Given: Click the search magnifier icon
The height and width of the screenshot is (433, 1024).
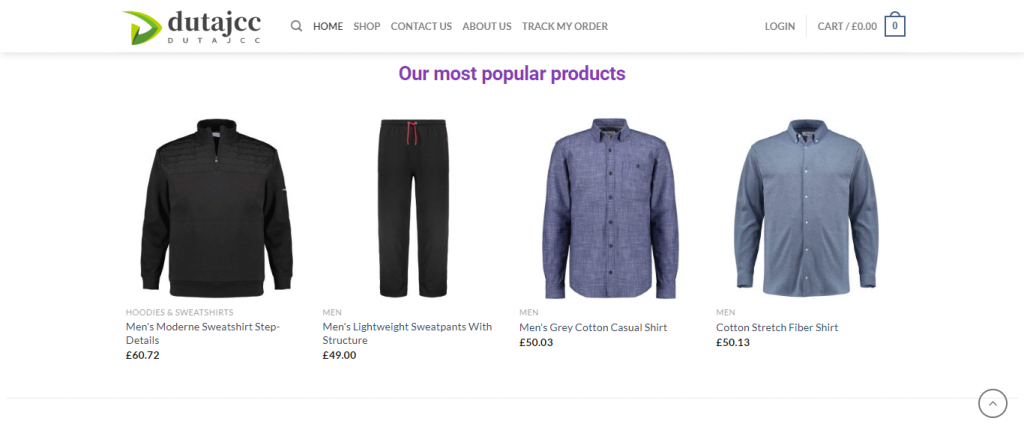Looking at the screenshot, I should [296, 26].
